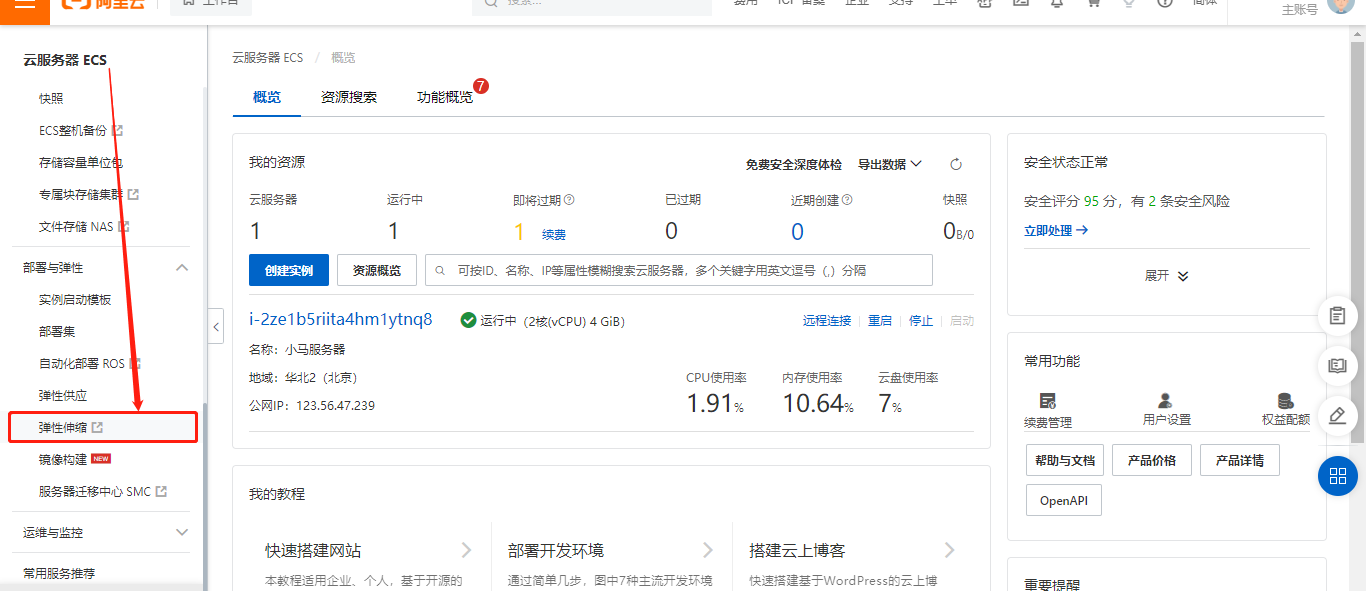This screenshot has width=1366, height=591.
Task: Click the 产品价格 button
Action: (1152, 461)
